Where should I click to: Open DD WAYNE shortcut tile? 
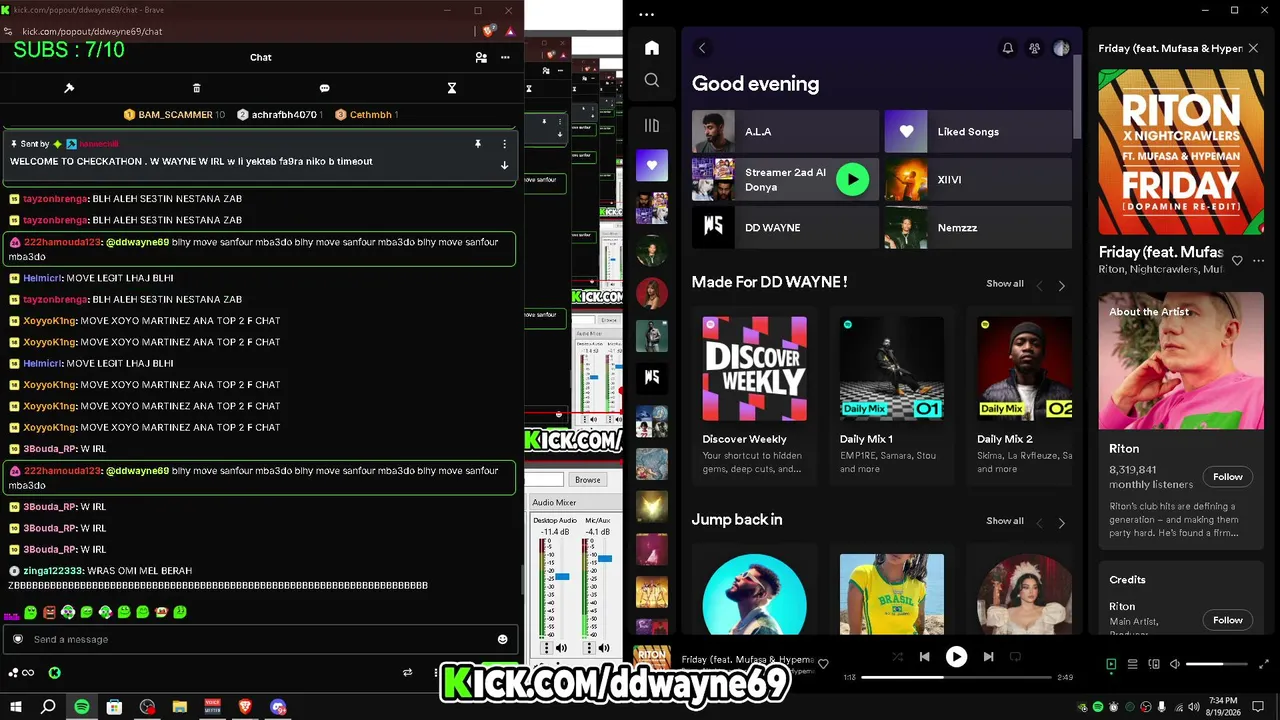[x=785, y=227]
